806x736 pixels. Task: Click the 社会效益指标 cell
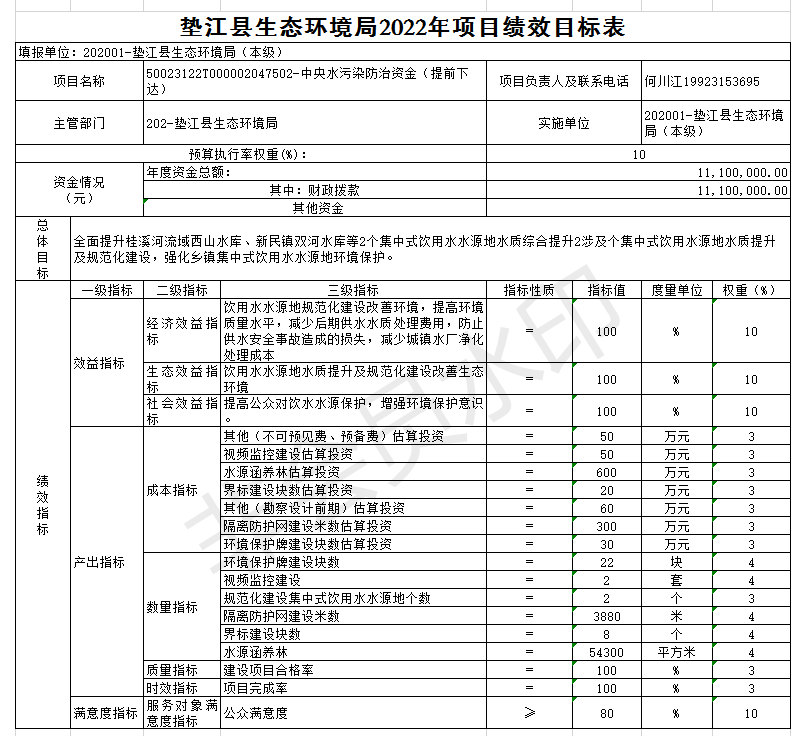coord(182,411)
